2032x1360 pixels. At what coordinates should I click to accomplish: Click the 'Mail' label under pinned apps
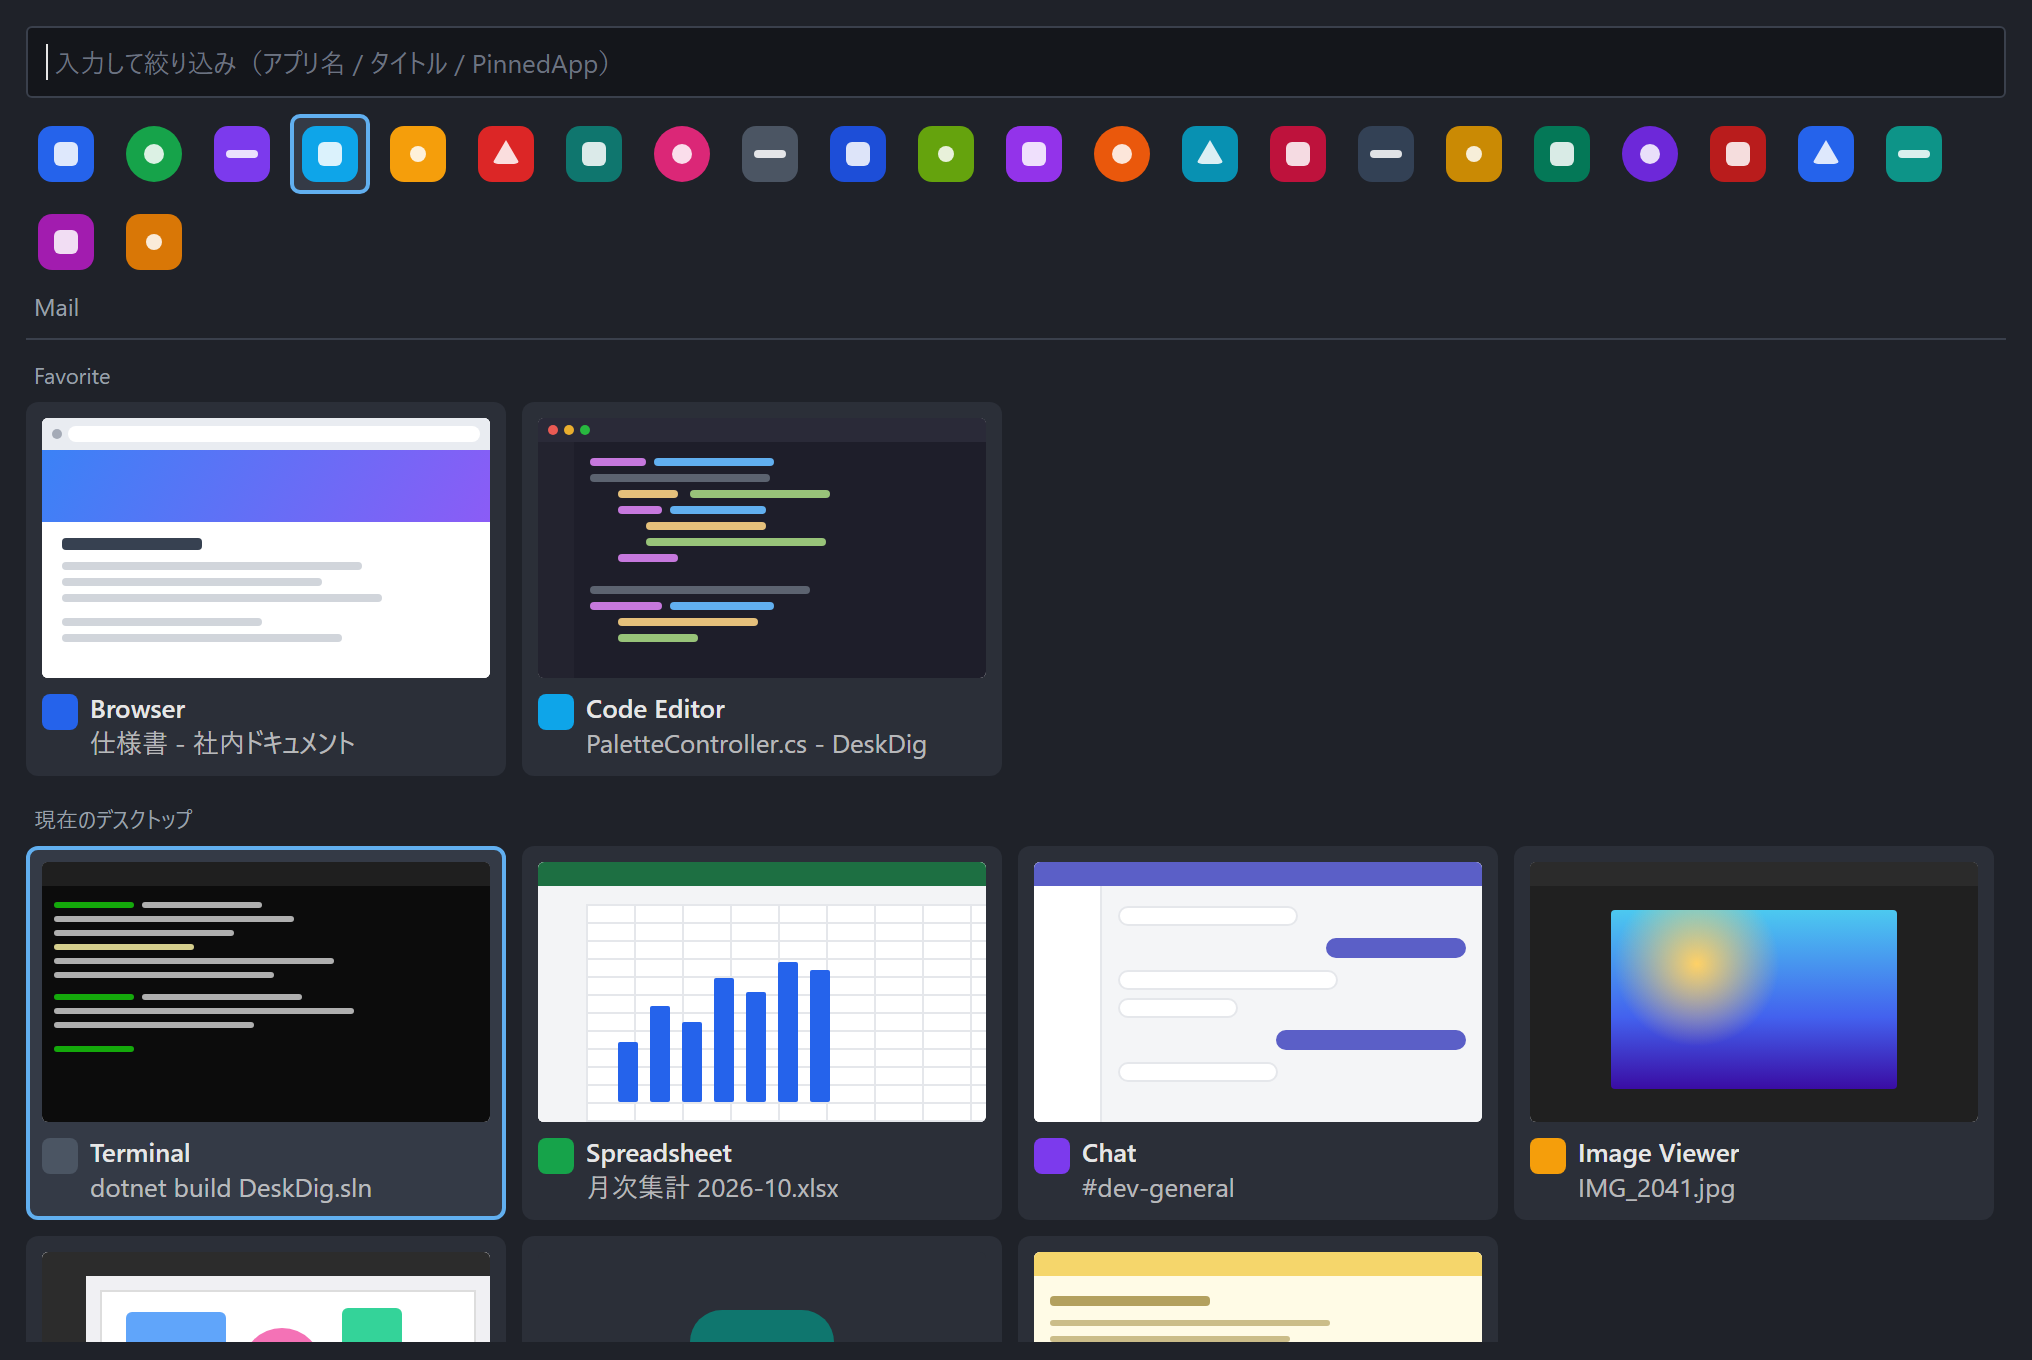coord(57,308)
